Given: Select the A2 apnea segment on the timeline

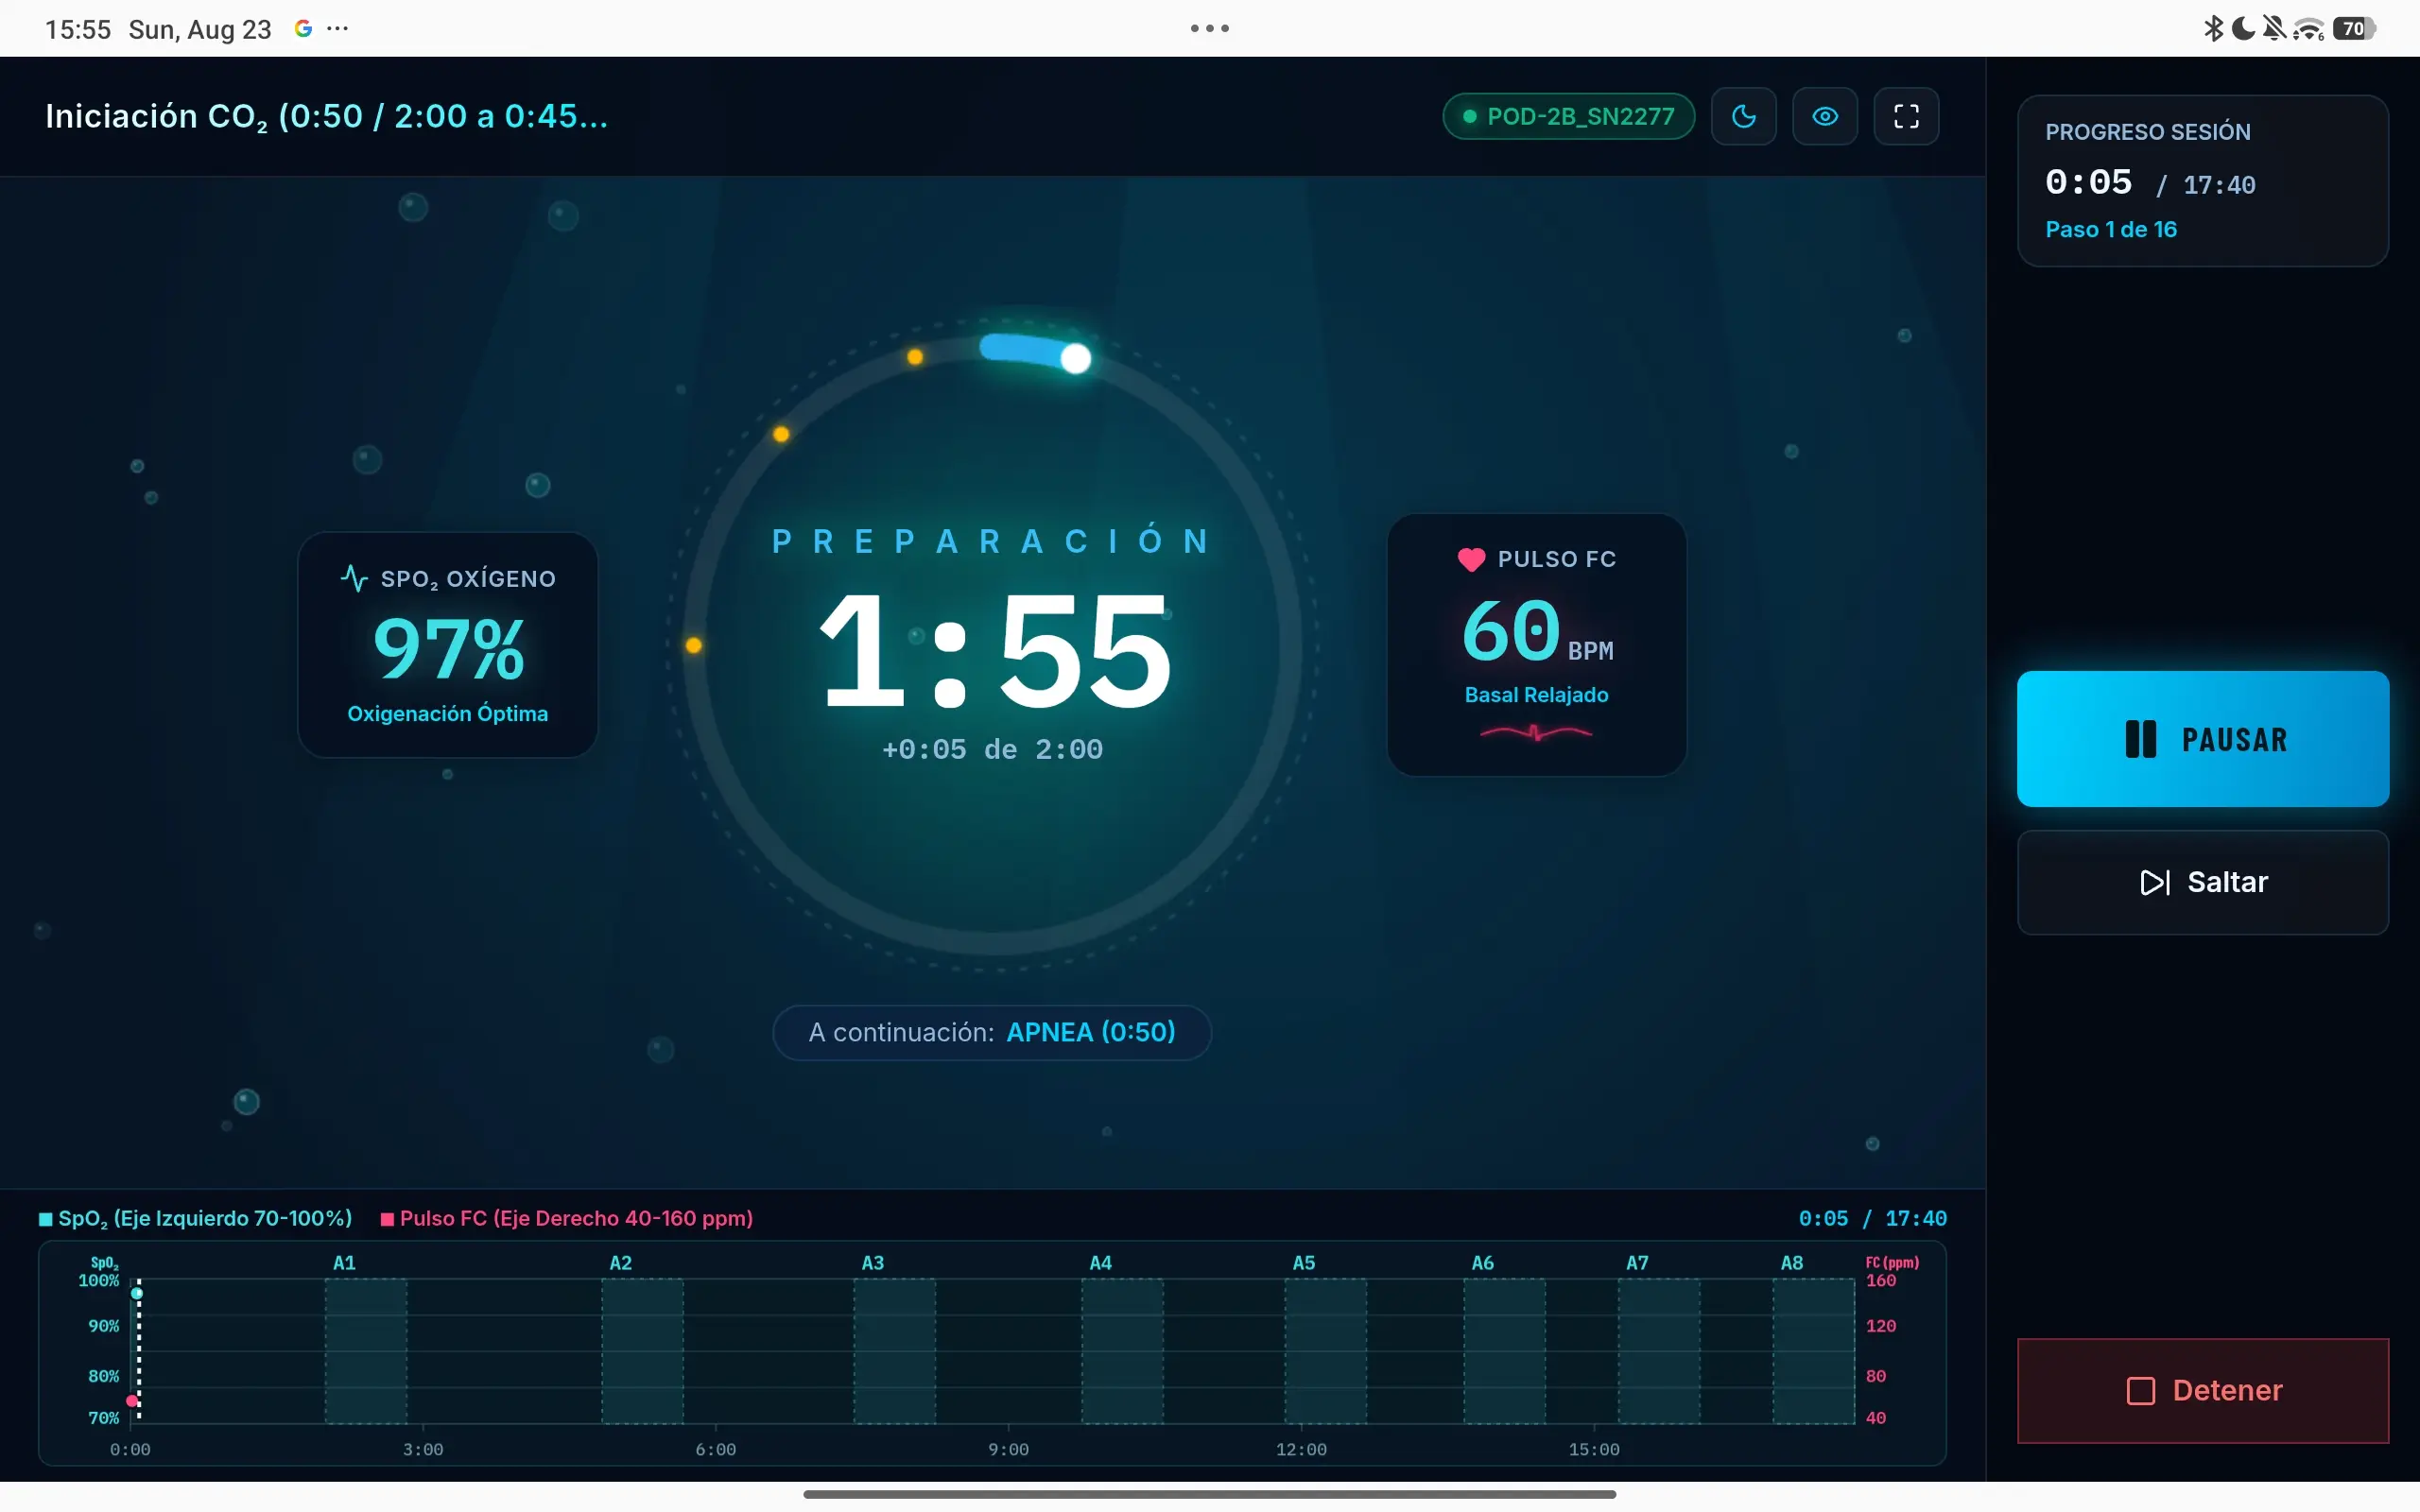Looking at the screenshot, I should [642, 1350].
